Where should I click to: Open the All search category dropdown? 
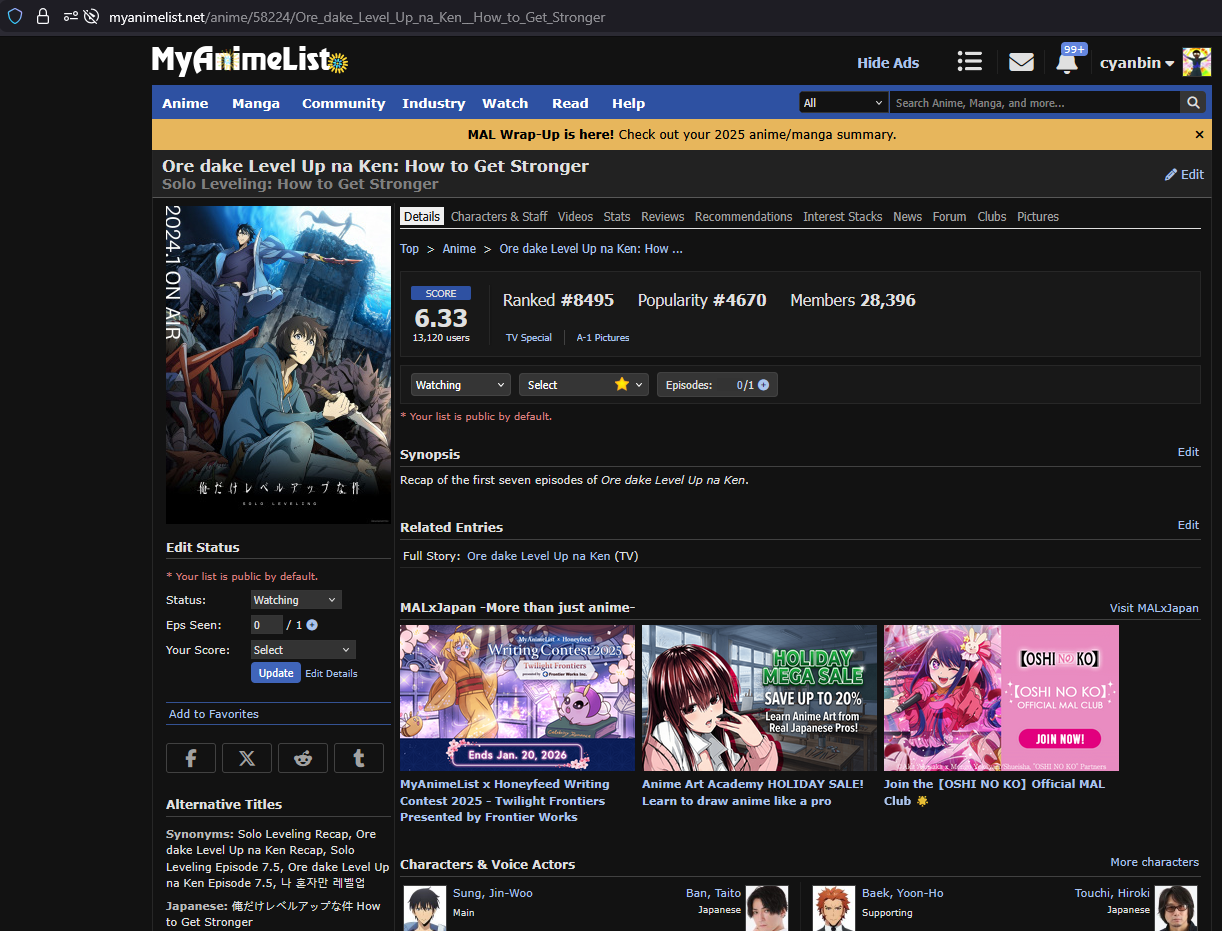pos(843,103)
